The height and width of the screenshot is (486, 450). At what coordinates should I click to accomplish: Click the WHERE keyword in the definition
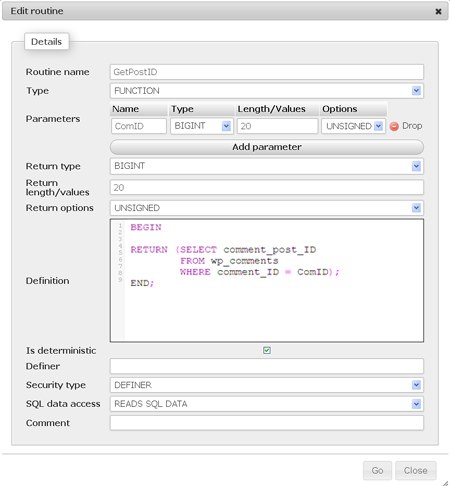(195, 272)
